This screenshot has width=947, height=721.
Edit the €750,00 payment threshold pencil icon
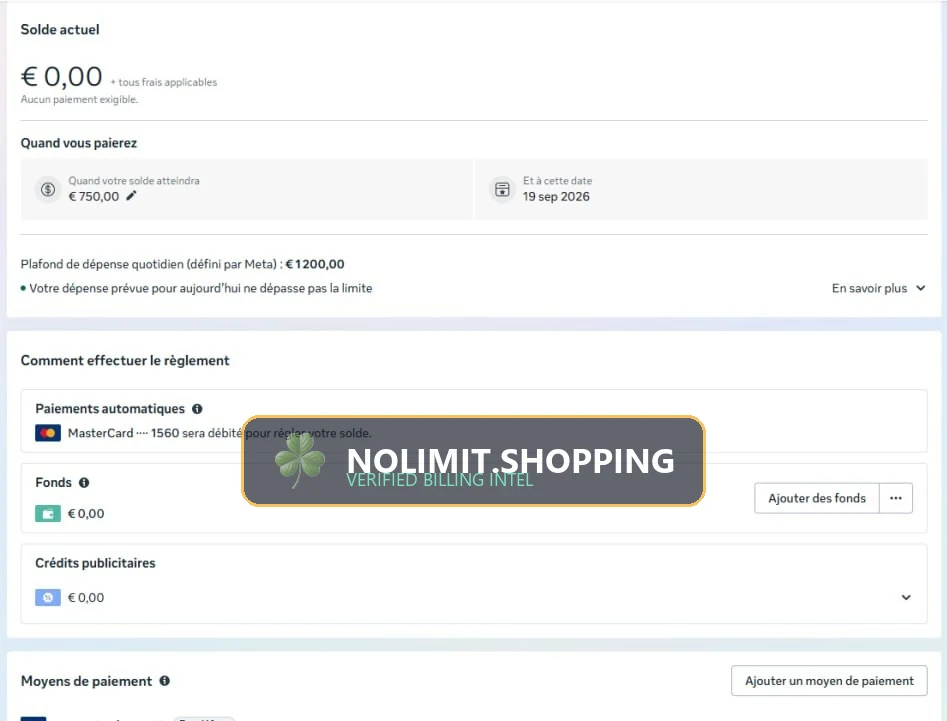[131, 196]
